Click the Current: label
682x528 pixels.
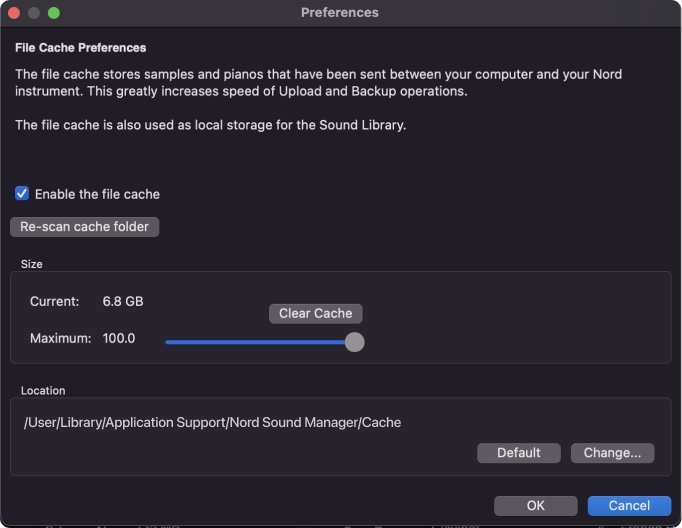tap(55, 301)
